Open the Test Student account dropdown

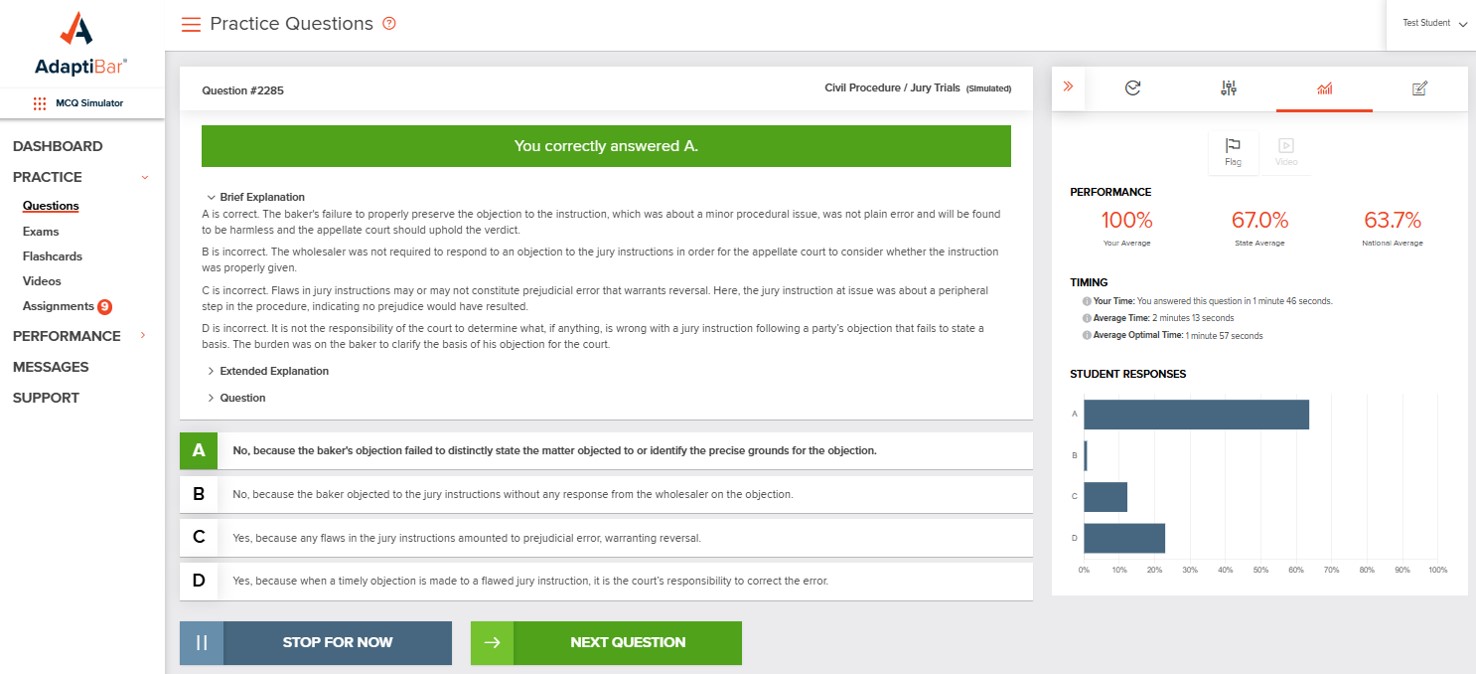click(x=1434, y=23)
